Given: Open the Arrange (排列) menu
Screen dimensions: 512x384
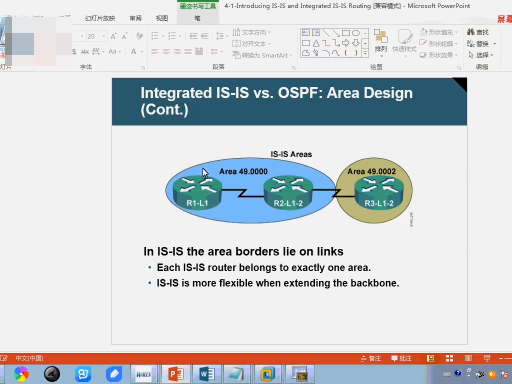Looking at the screenshot, I should click(381, 43).
